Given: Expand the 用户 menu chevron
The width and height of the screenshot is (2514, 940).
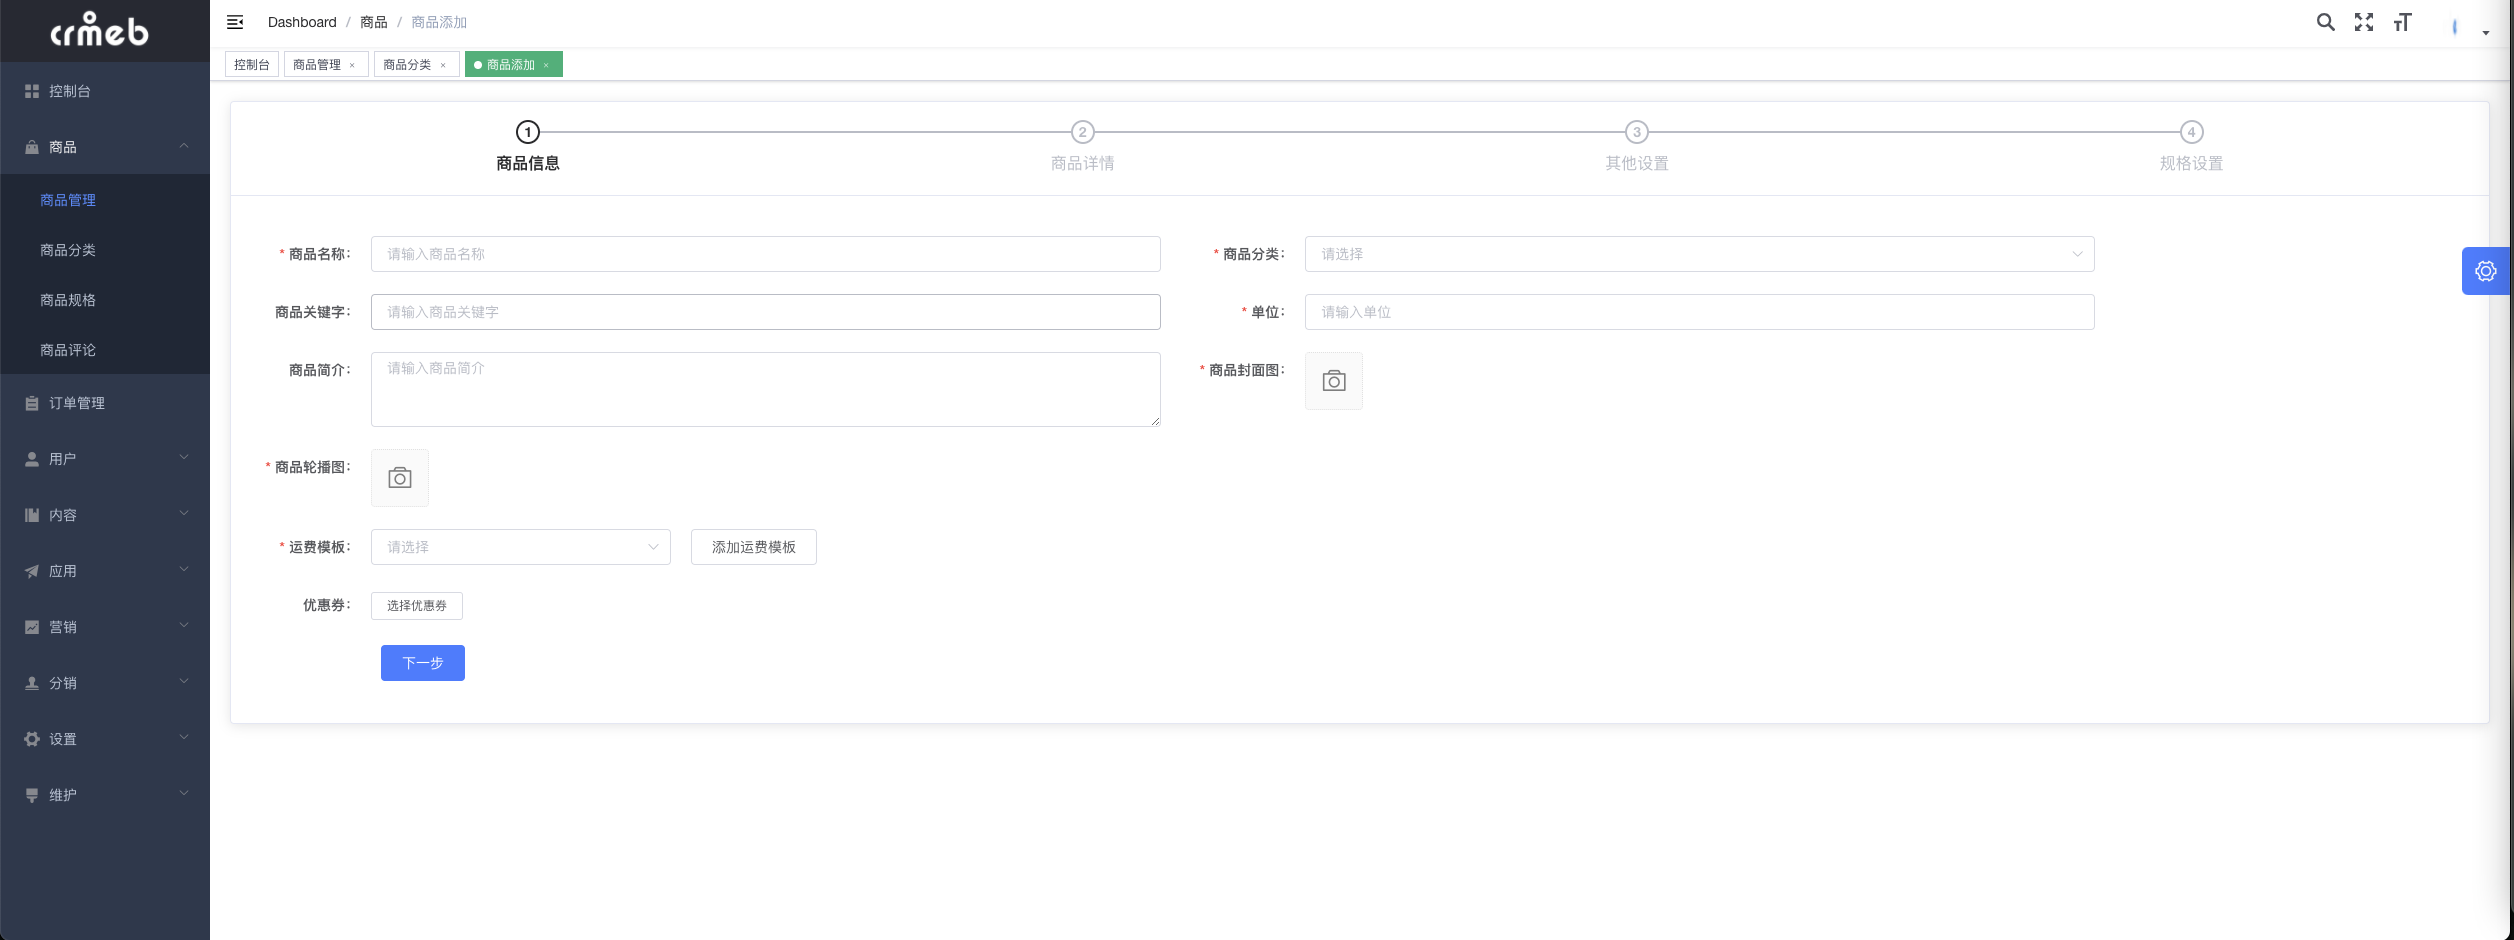Looking at the screenshot, I should pyautogui.click(x=184, y=458).
